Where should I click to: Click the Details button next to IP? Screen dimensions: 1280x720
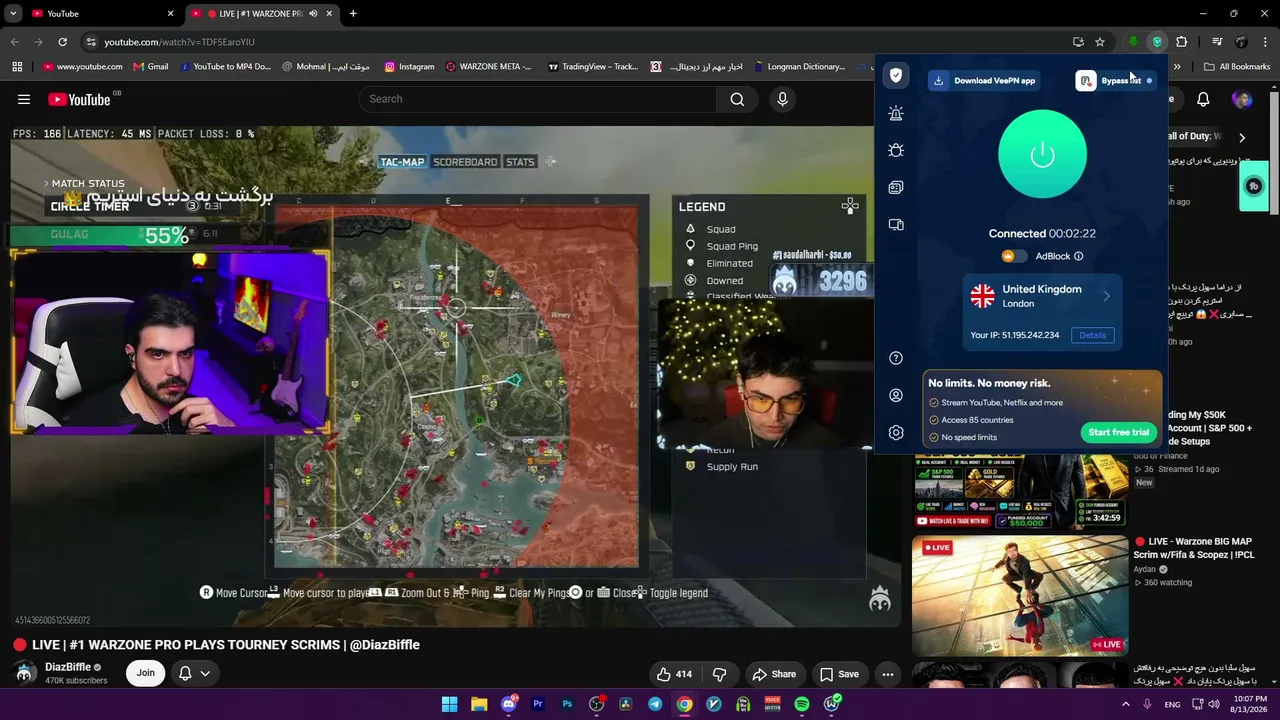coord(1092,335)
